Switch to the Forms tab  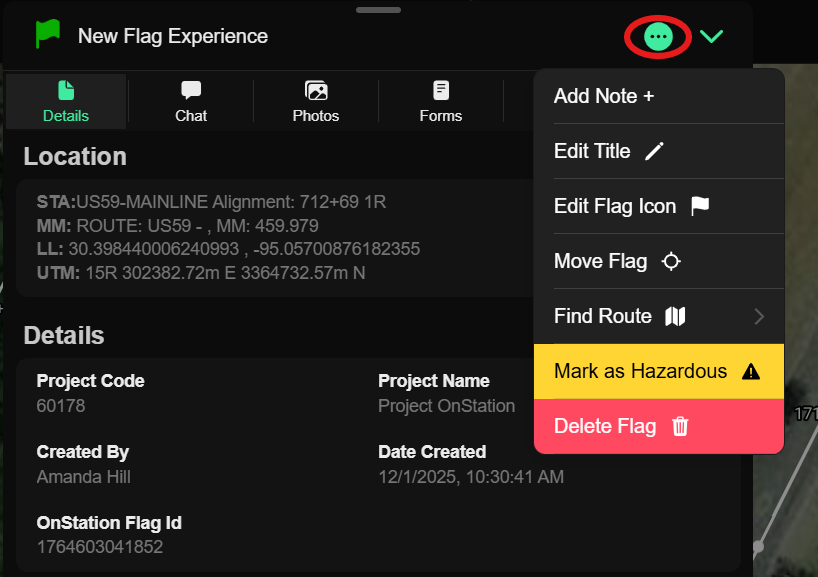441,102
